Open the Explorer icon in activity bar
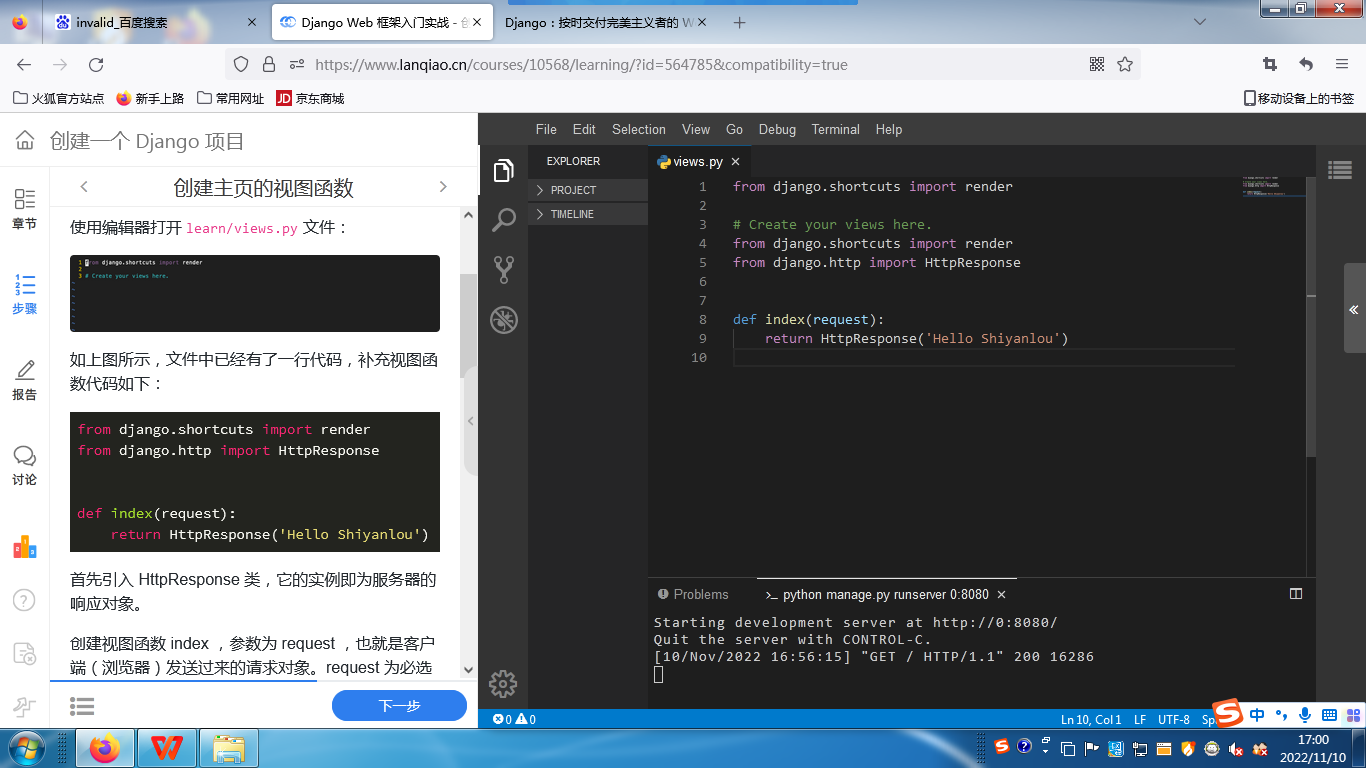1366x768 pixels. tap(503, 171)
